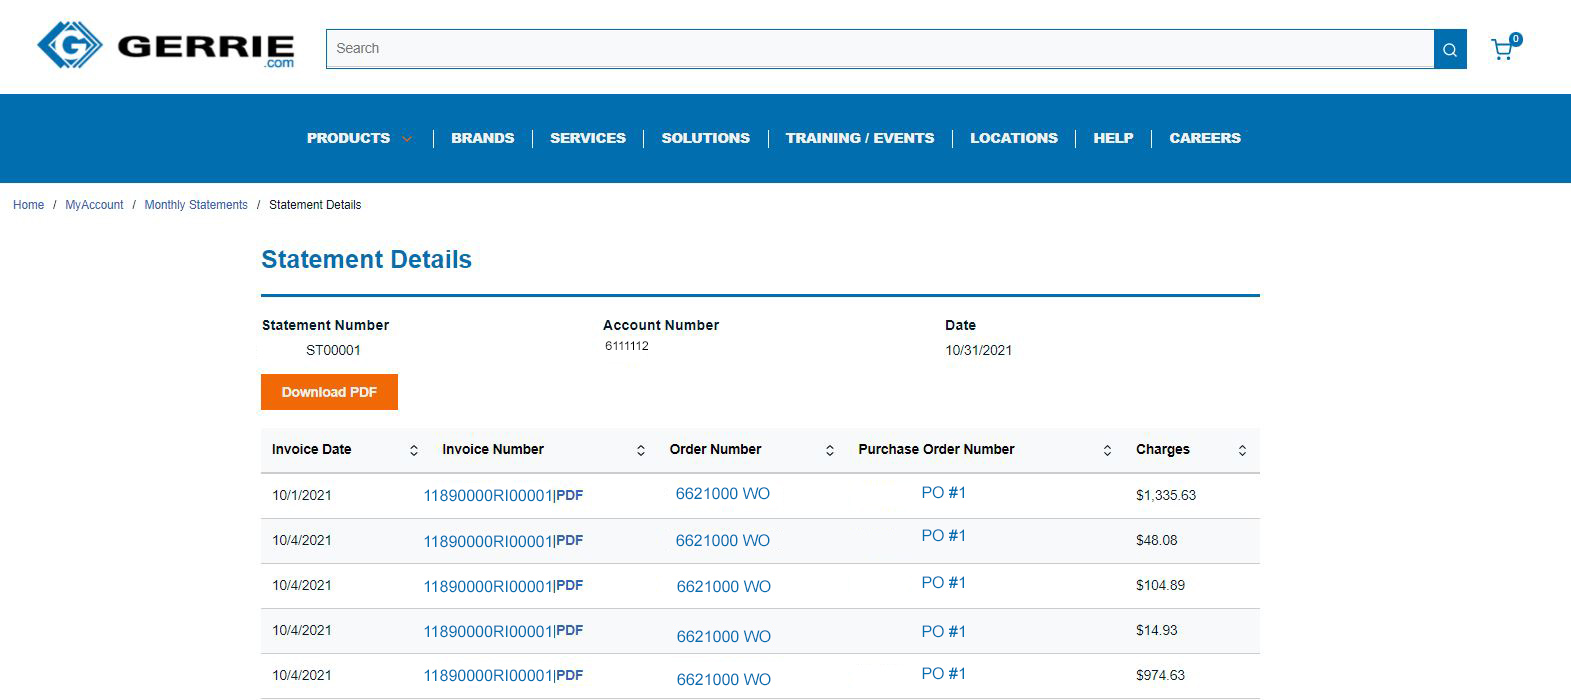Click the Charges column header label
The height and width of the screenshot is (700, 1571).
click(x=1163, y=449)
